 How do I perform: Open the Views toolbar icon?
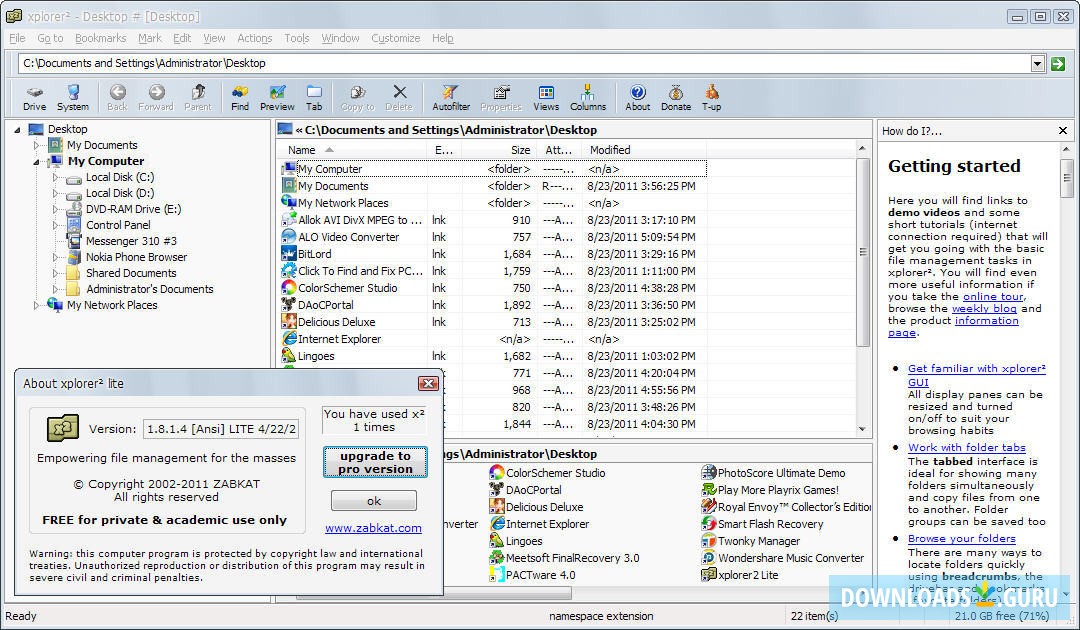tap(546, 97)
